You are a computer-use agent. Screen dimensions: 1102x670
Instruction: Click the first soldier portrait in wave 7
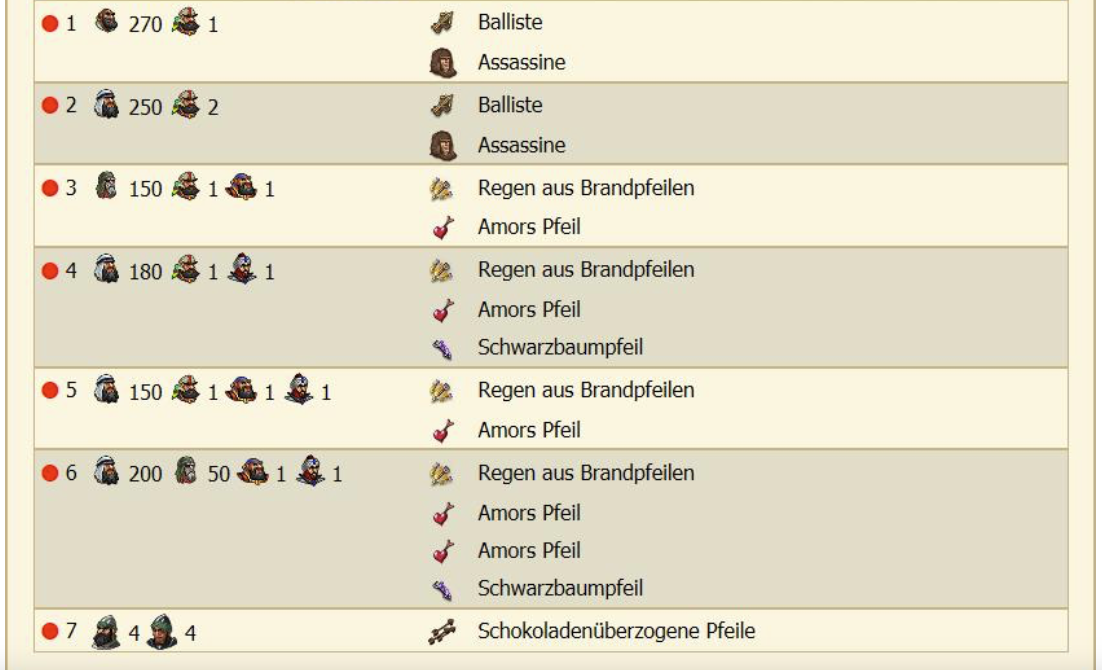click(105, 633)
